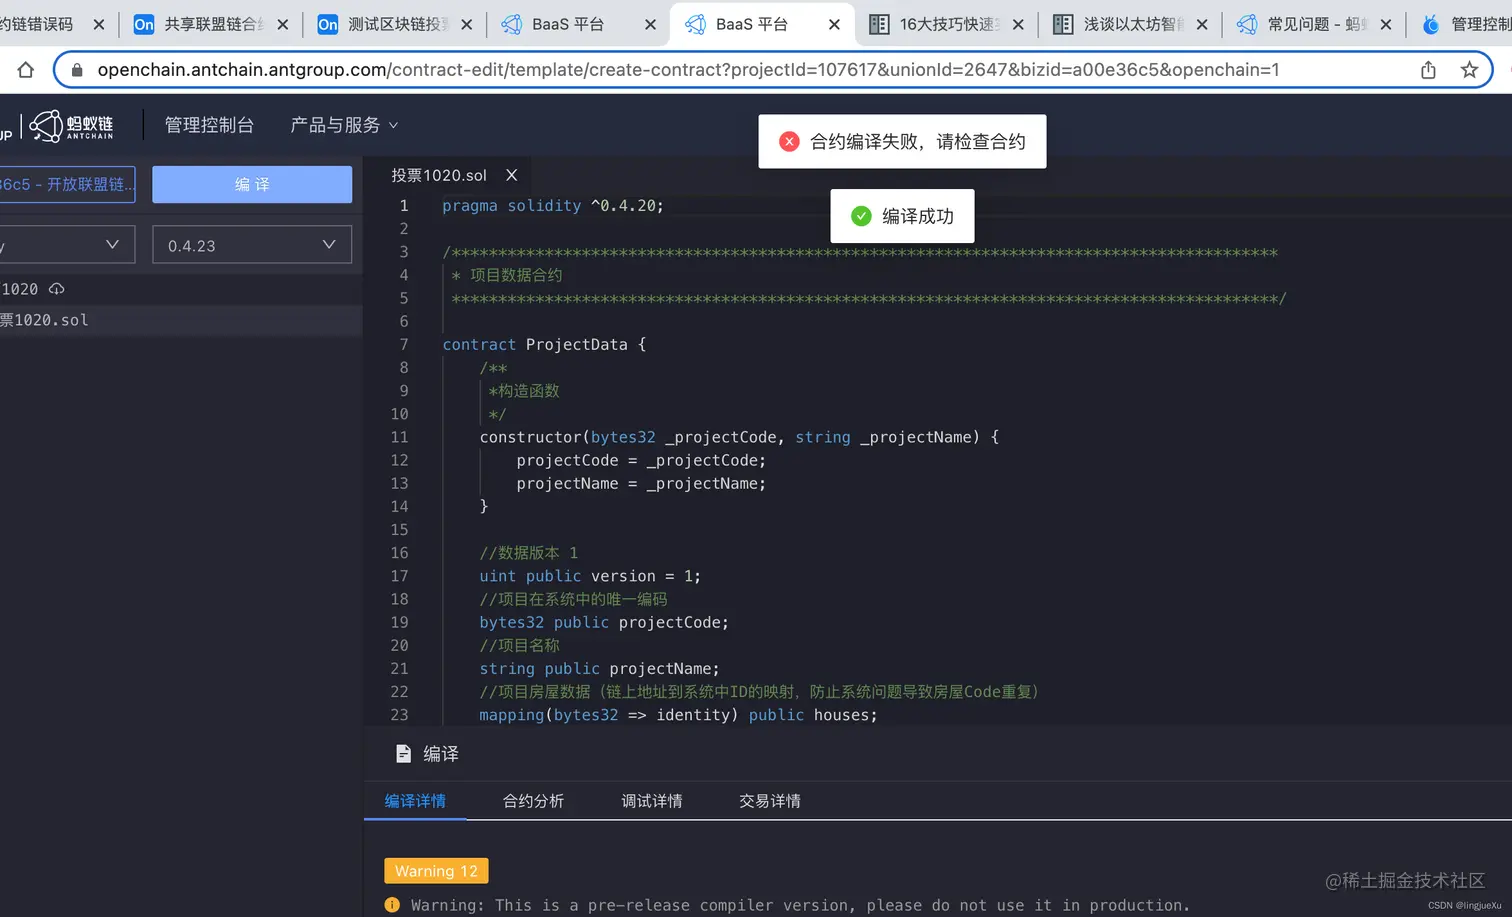
Task: Select 投票1020.sol file in sidebar
Action: point(180,320)
